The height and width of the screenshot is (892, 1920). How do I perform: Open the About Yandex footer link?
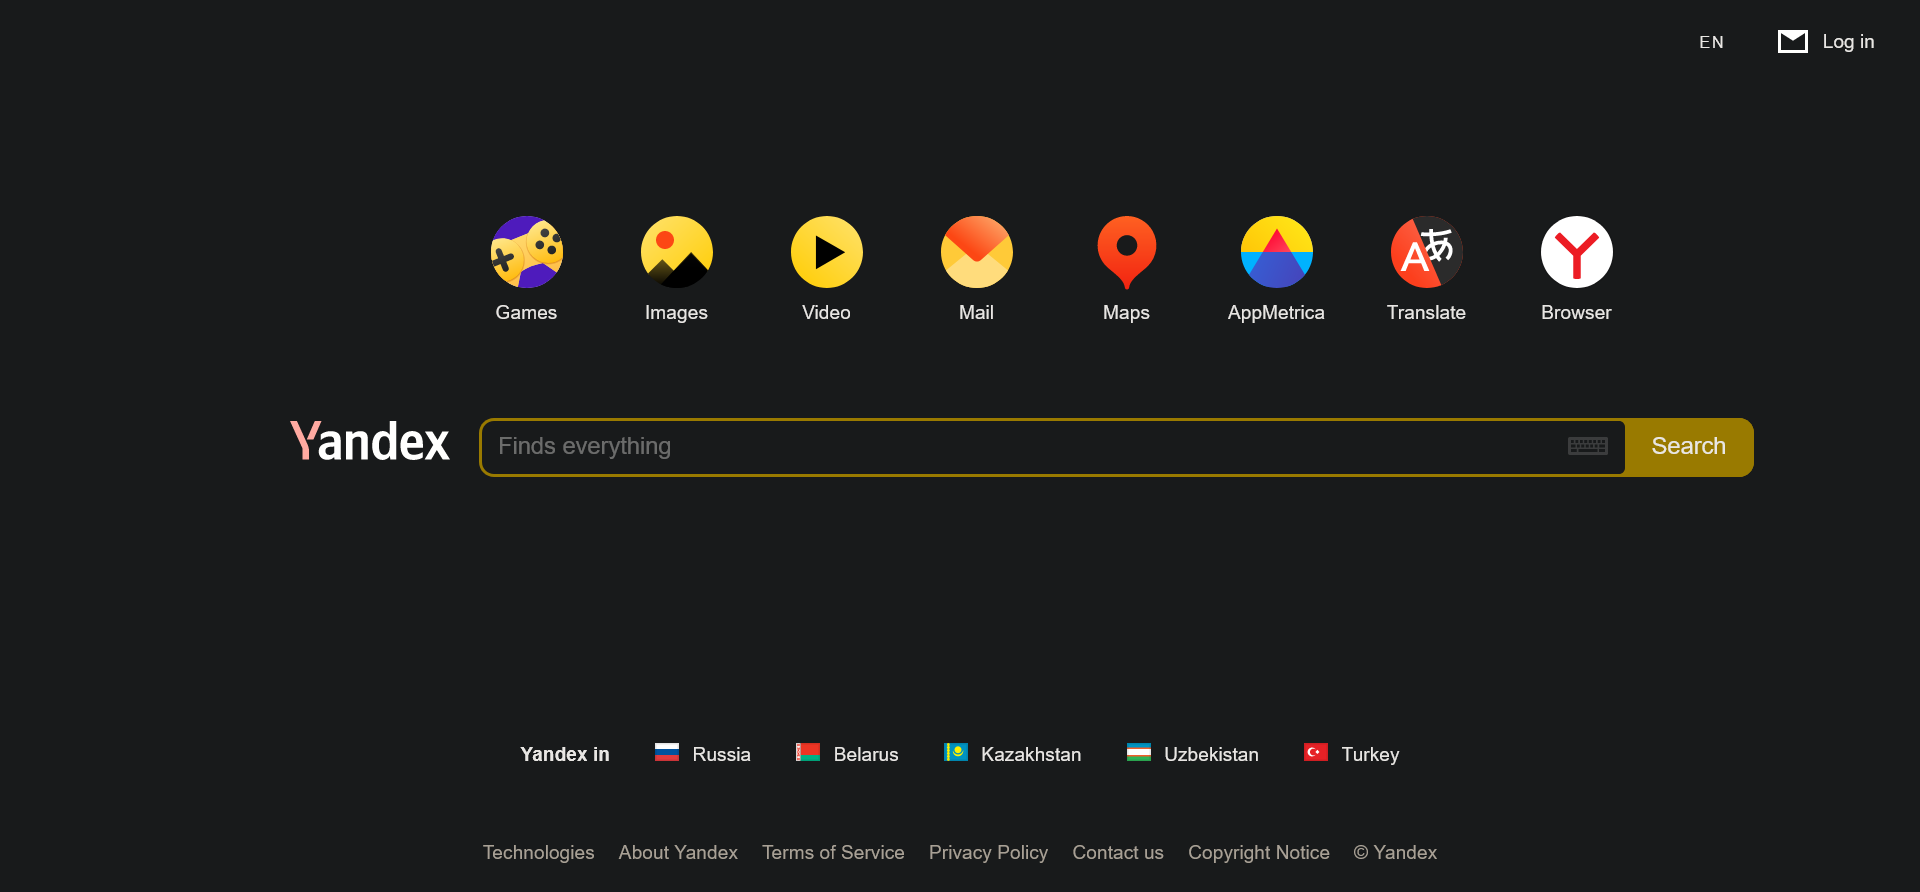[x=678, y=852]
